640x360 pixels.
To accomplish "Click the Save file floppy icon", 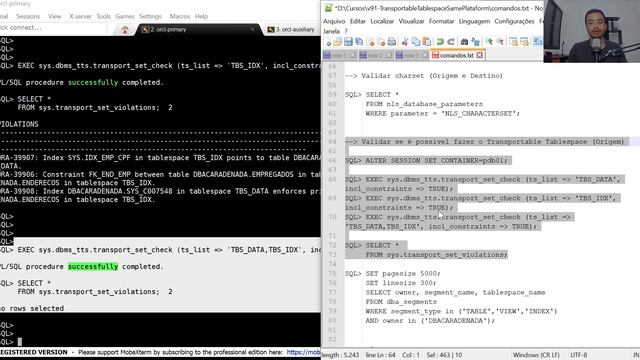I will (x=348, y=42).
